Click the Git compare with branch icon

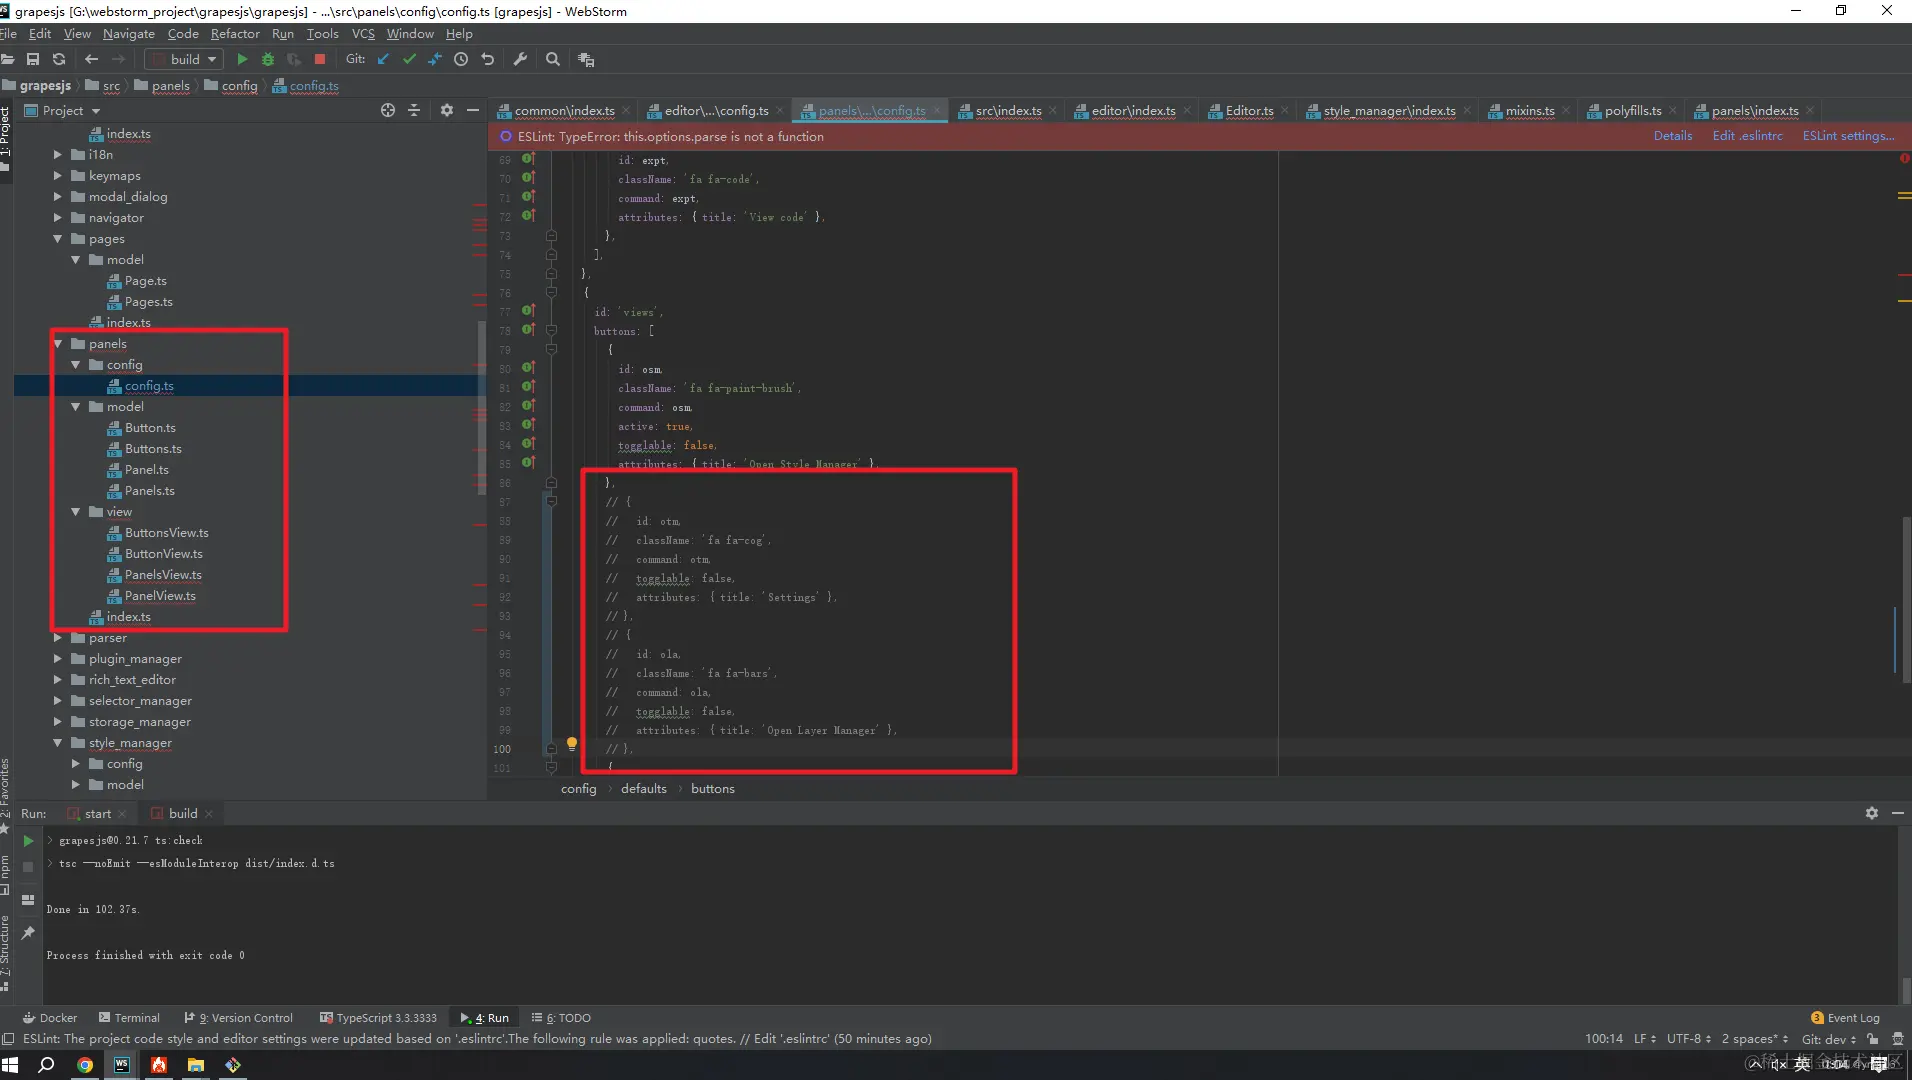click(435, 60)
